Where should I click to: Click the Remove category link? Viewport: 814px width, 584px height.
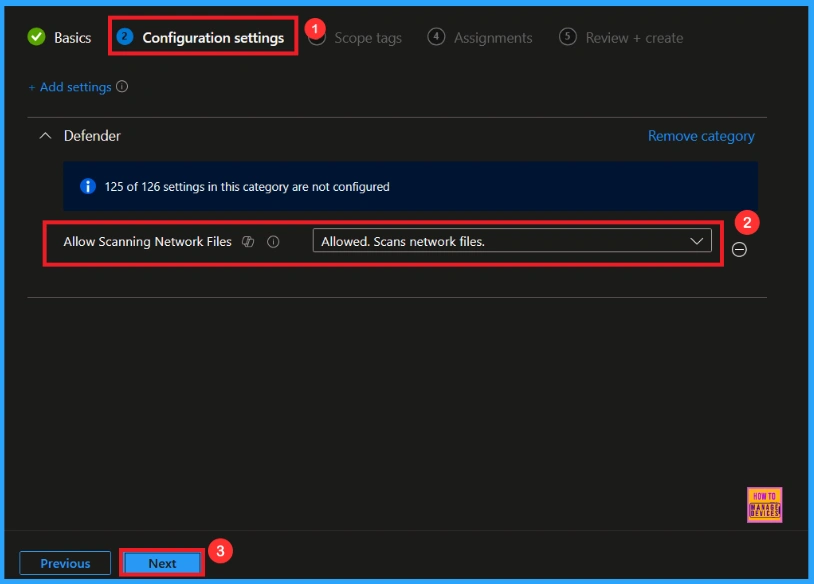coord(701,136)
